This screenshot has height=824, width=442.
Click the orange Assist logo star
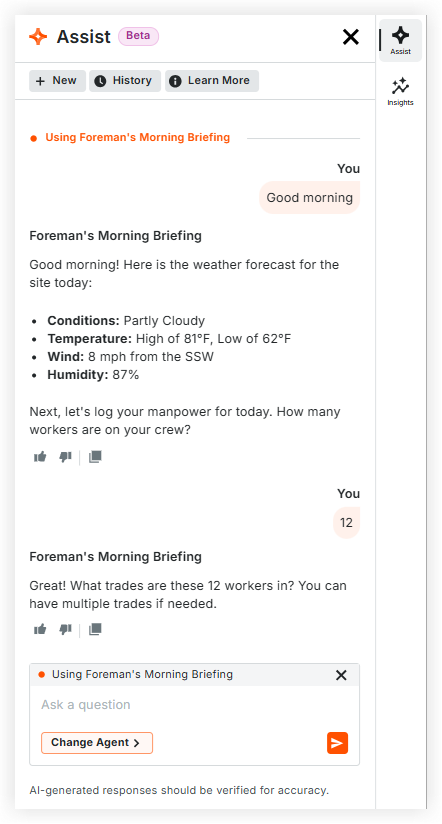[38, 37]
